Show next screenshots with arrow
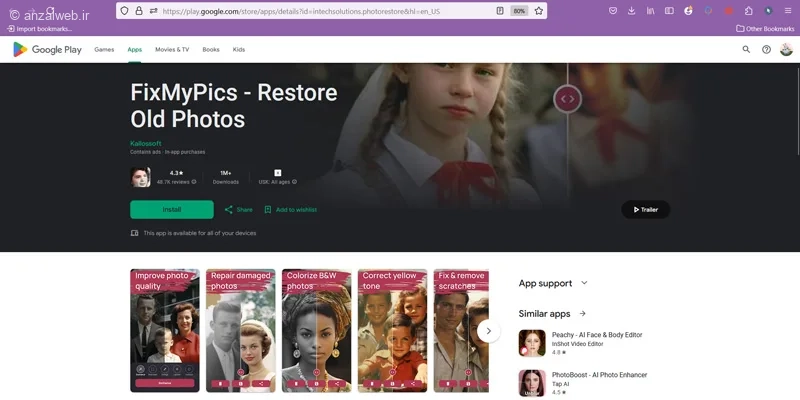Viewport: 800px width, 400px height. click(x=488, y=331)
